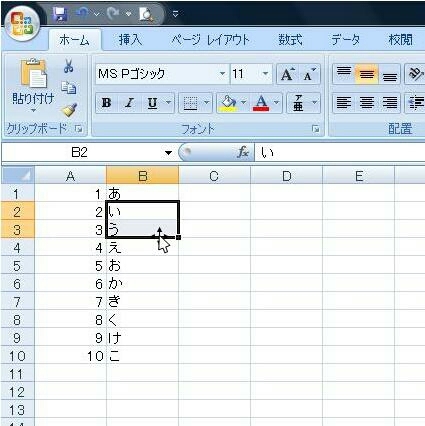The image size is (425, 426).
Task: Toggle underline formatting
Action: 152,103
